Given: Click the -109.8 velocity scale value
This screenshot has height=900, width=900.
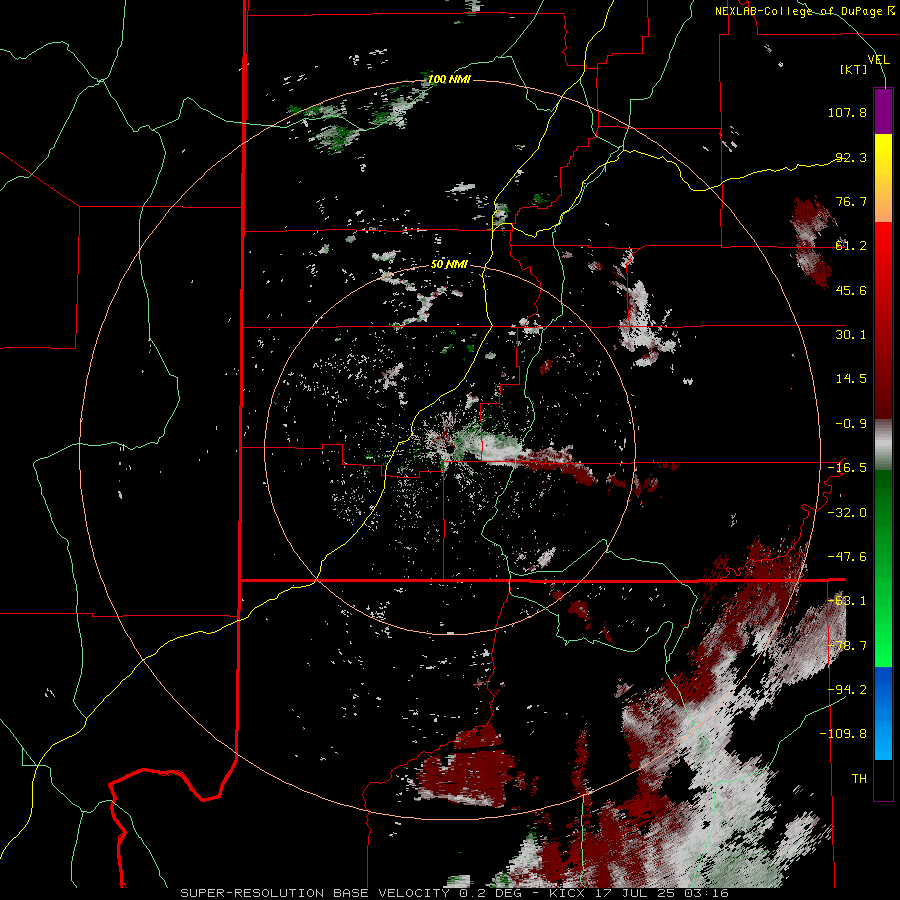Looking at the screenshot, I should [x=843, y=734].
